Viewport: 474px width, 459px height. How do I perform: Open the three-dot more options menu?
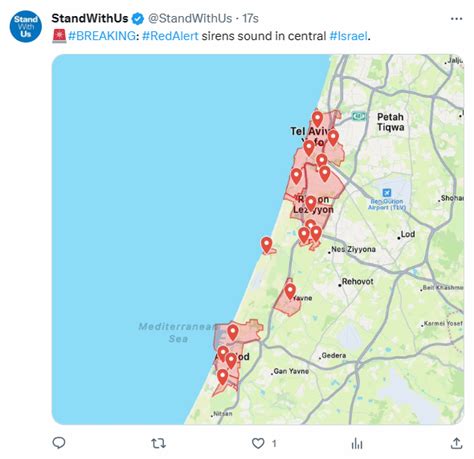[456, 19]
